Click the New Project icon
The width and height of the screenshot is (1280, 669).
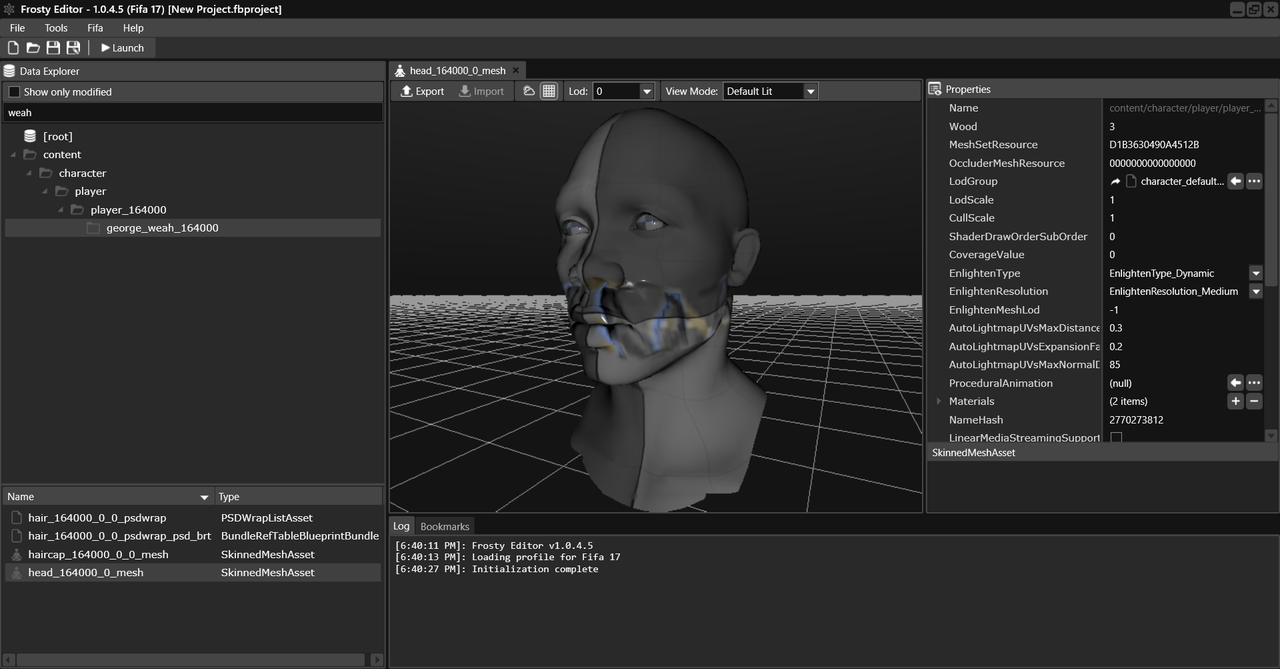[x=14, y=48]
